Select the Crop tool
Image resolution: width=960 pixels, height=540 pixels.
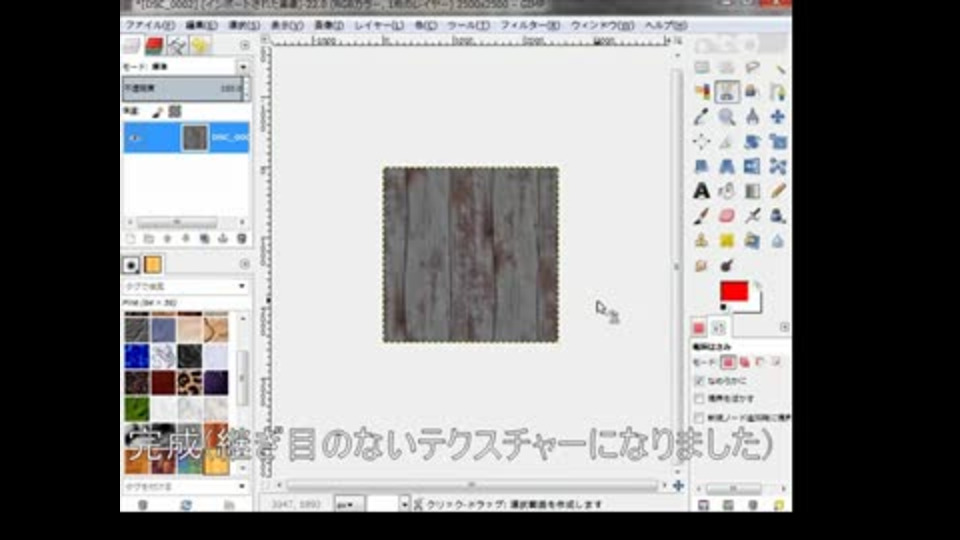[727, 141]
